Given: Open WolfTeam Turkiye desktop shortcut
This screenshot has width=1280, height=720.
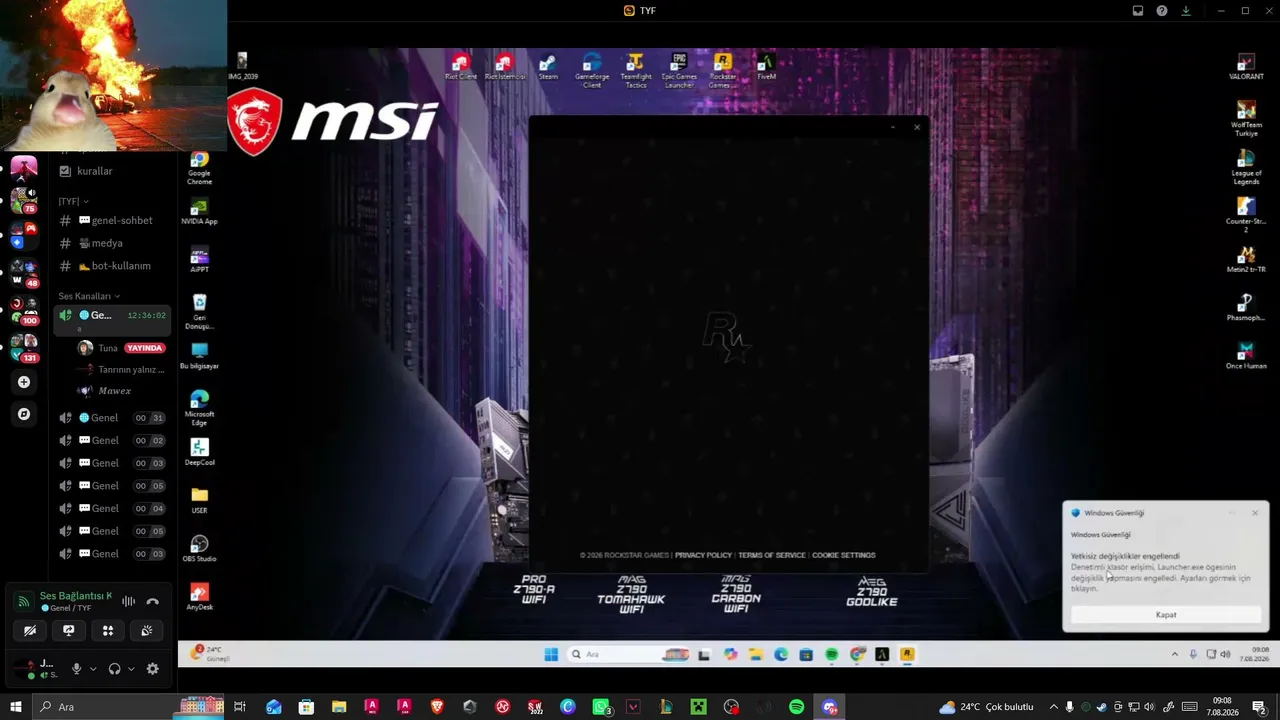Looking at the screenshot, I should (x=1246, y=119).
